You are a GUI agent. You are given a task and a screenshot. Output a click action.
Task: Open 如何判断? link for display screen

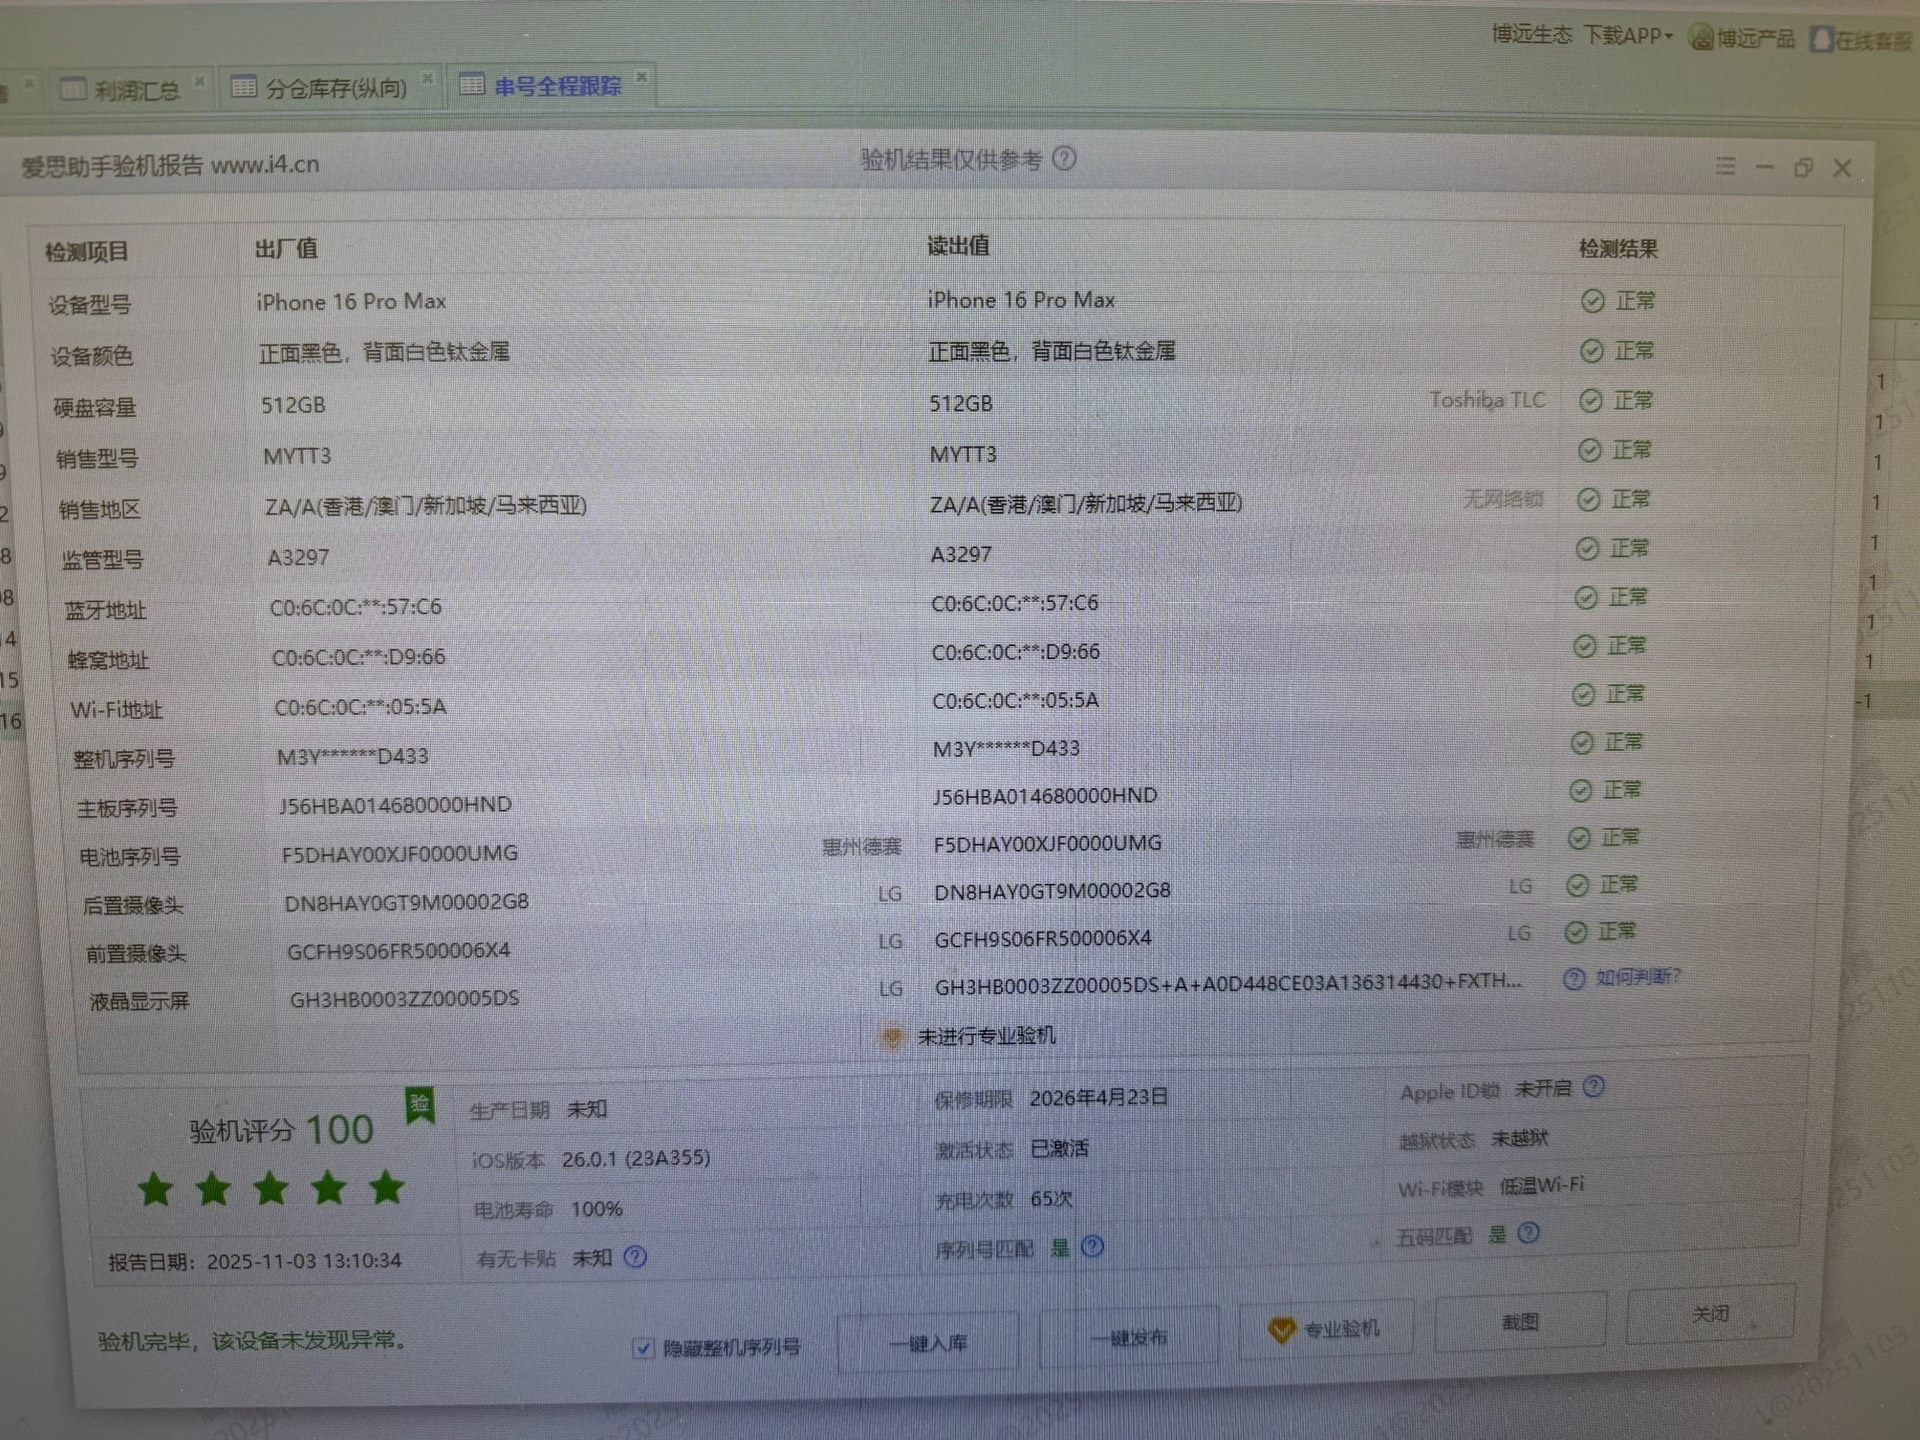[1637, 976]
